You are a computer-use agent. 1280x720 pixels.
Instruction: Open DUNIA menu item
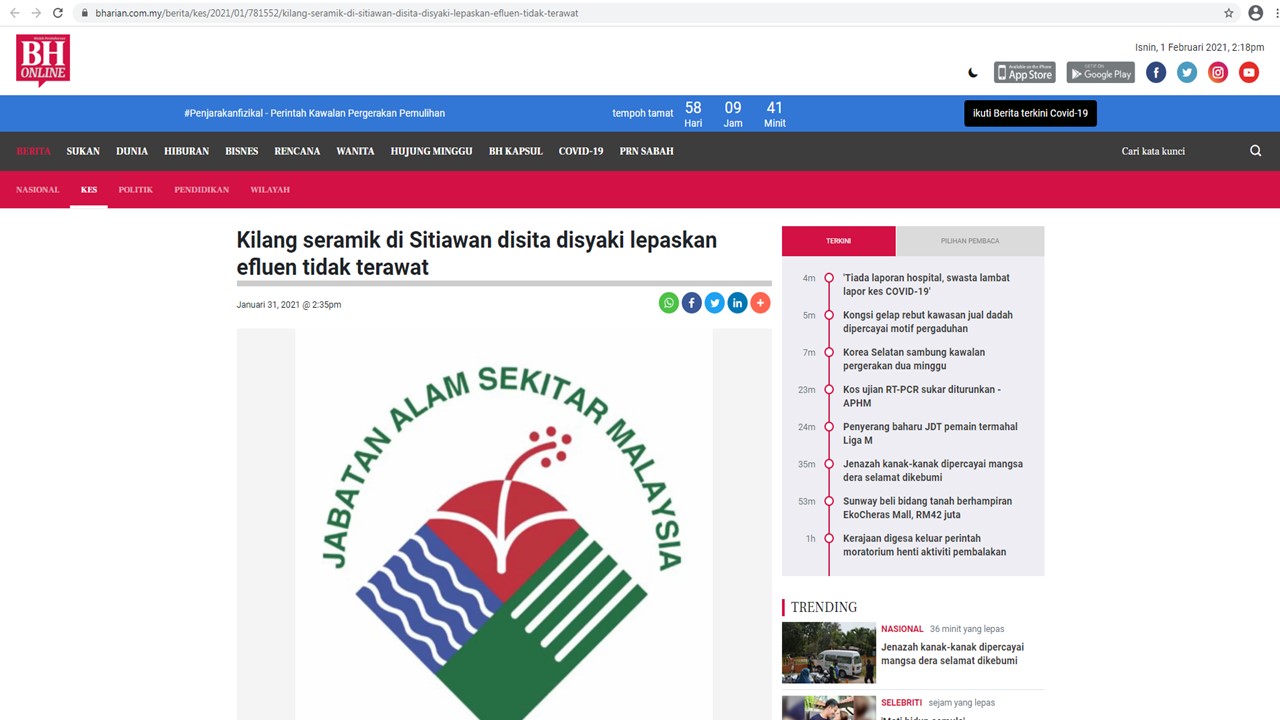coord(132,151)
